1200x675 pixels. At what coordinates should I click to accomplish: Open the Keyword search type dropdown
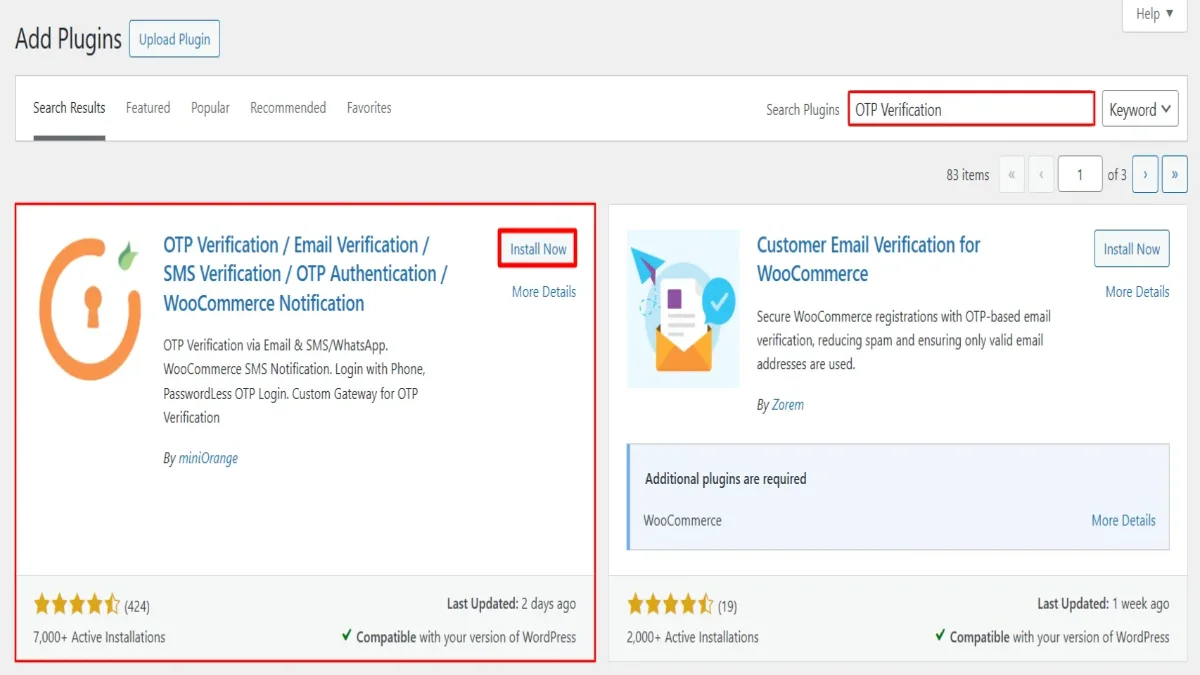point(1140,110)
